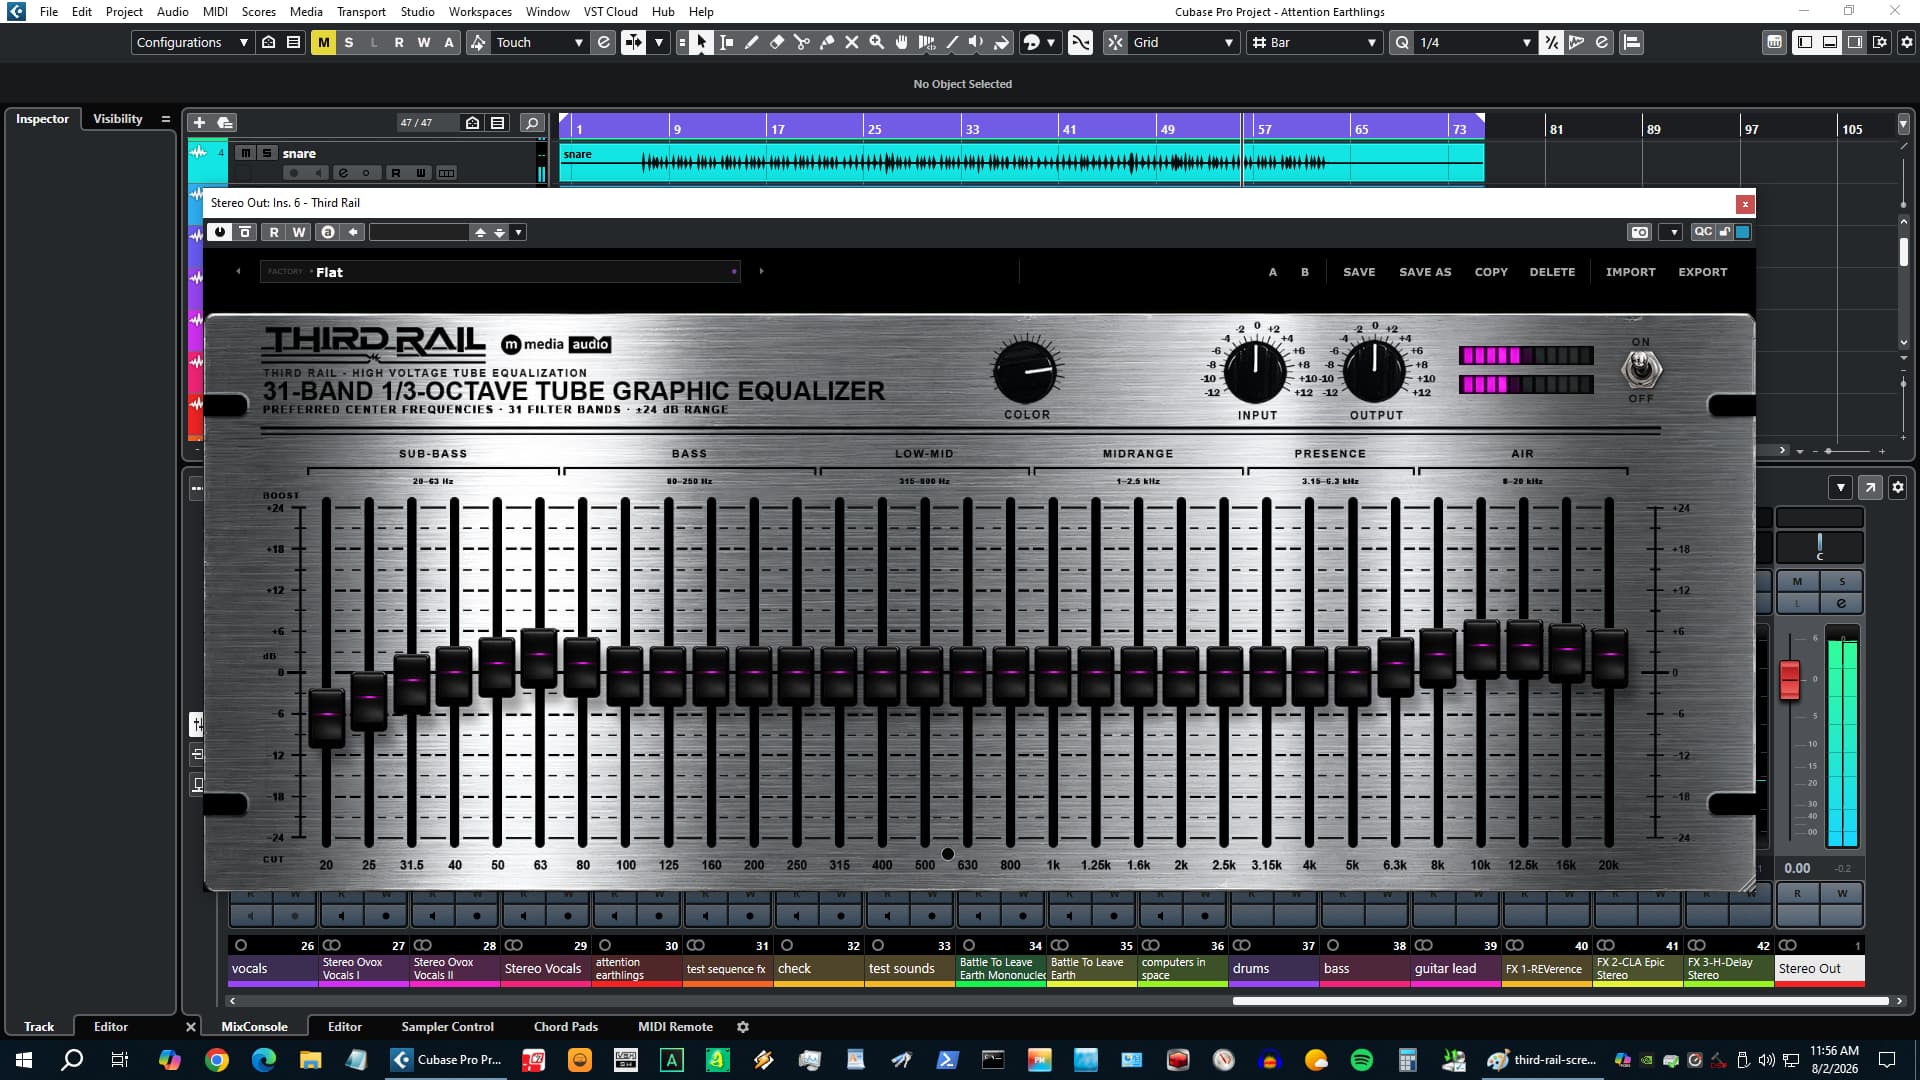
Task: Open the Bar grid type dropdown
Action: [1314, 42]
